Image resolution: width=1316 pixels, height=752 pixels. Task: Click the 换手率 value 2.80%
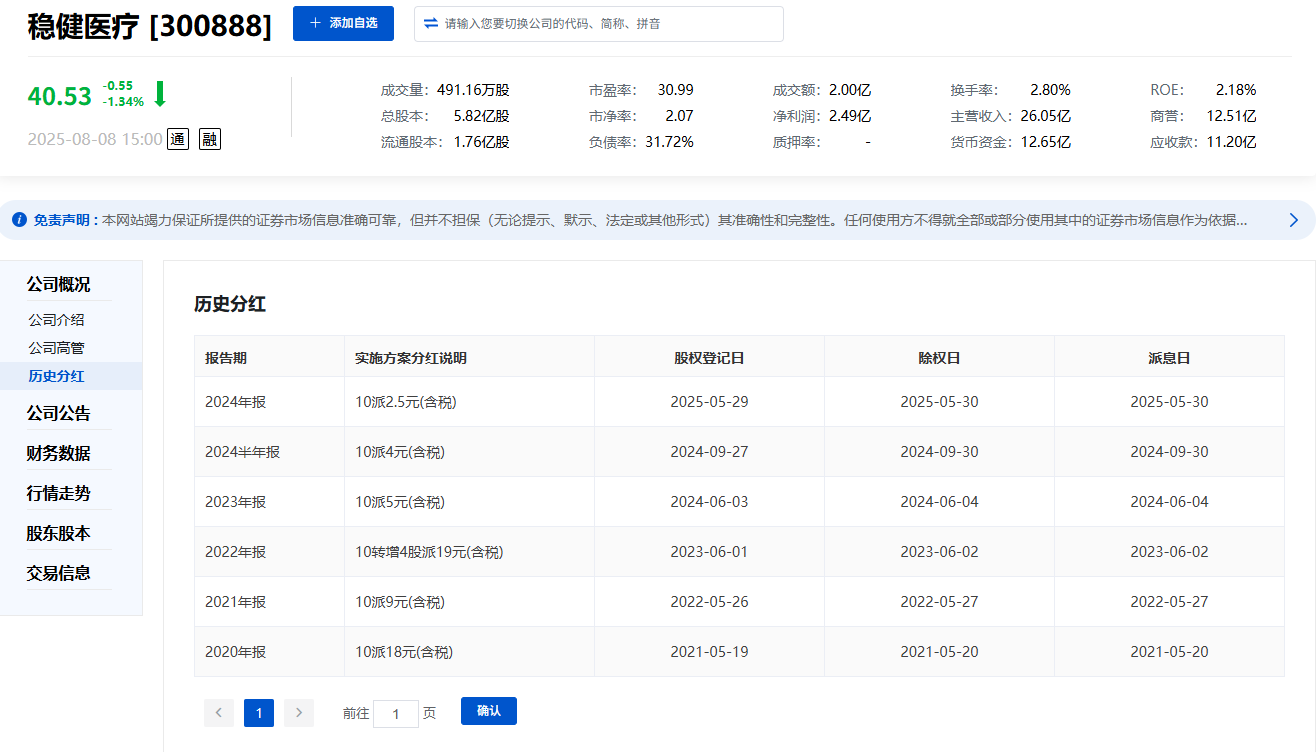point(1050,90)
